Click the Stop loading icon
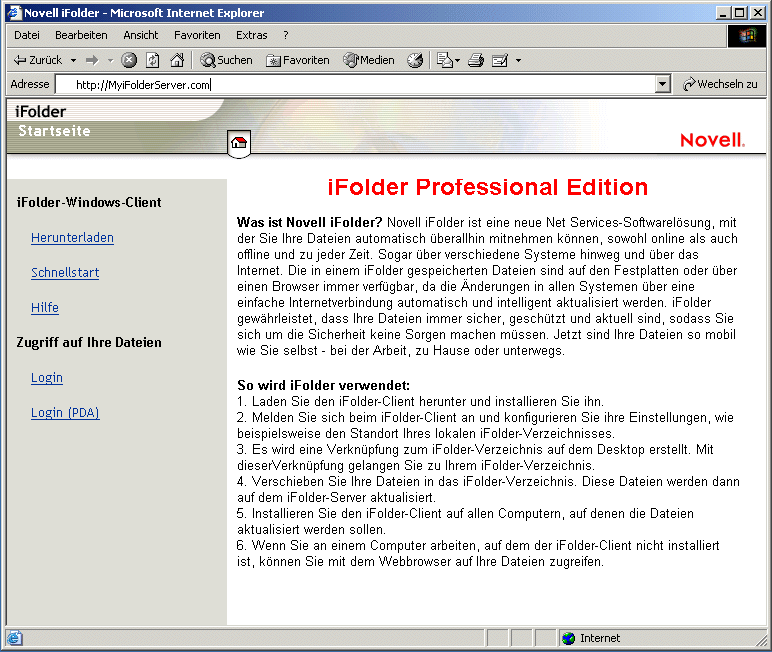Image resolution: width=772 pixels, height=652 pixels. [x=129, y=60]
